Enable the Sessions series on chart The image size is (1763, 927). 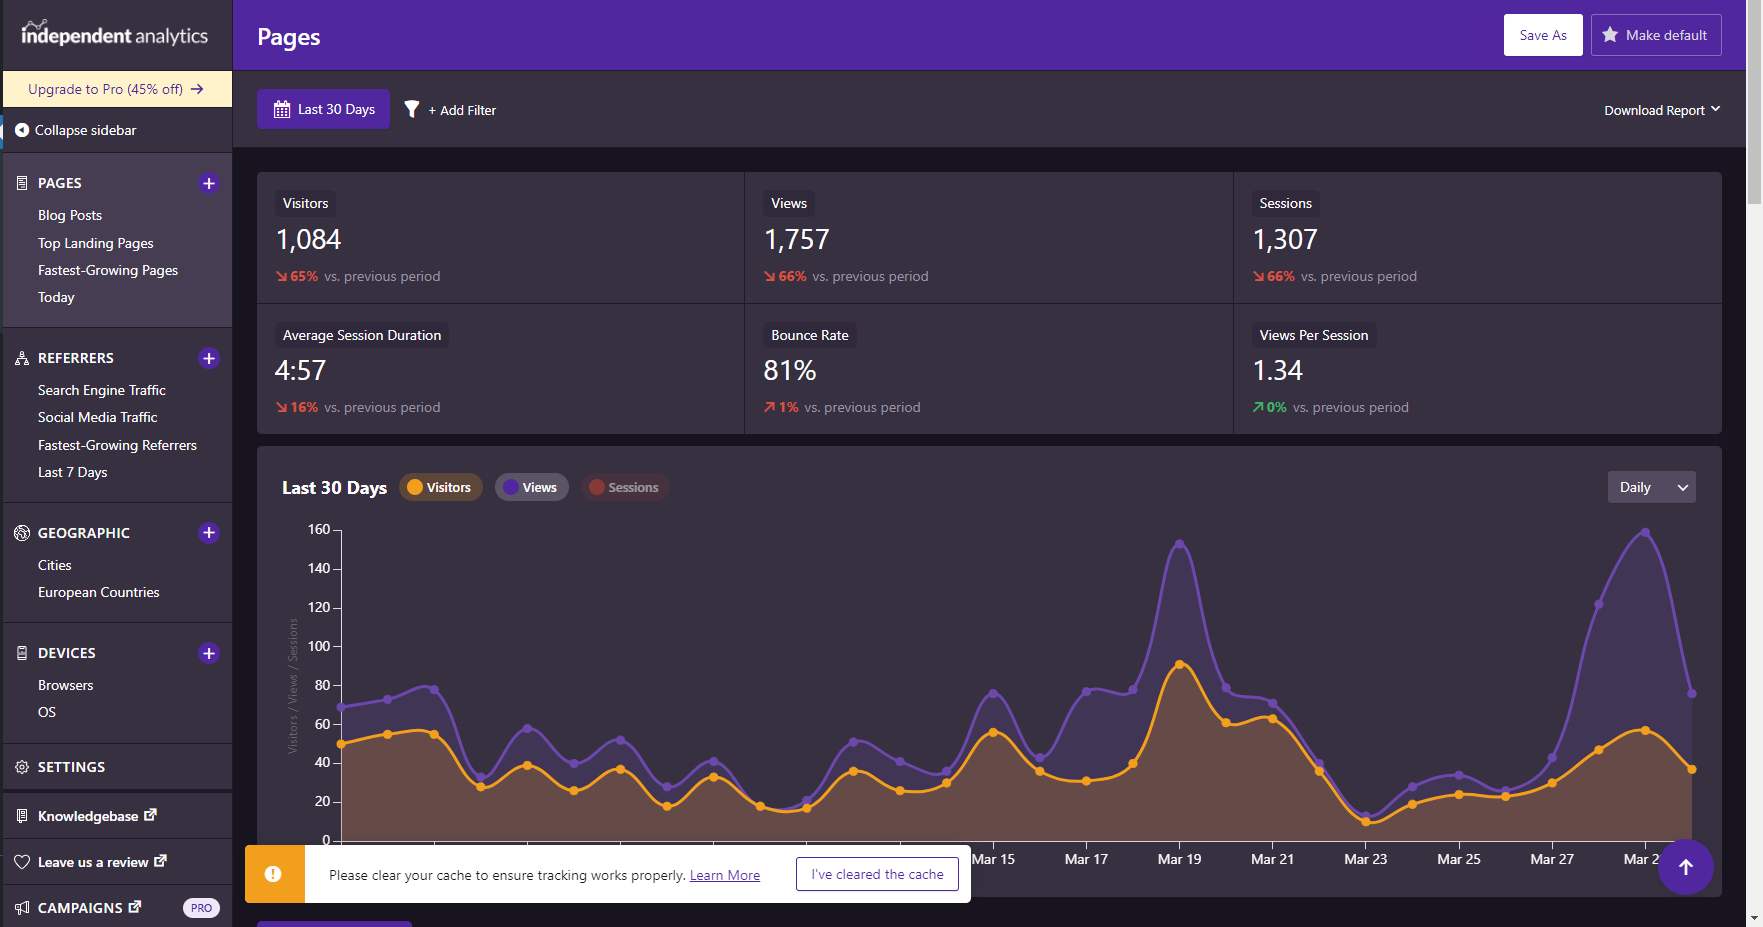624,487
